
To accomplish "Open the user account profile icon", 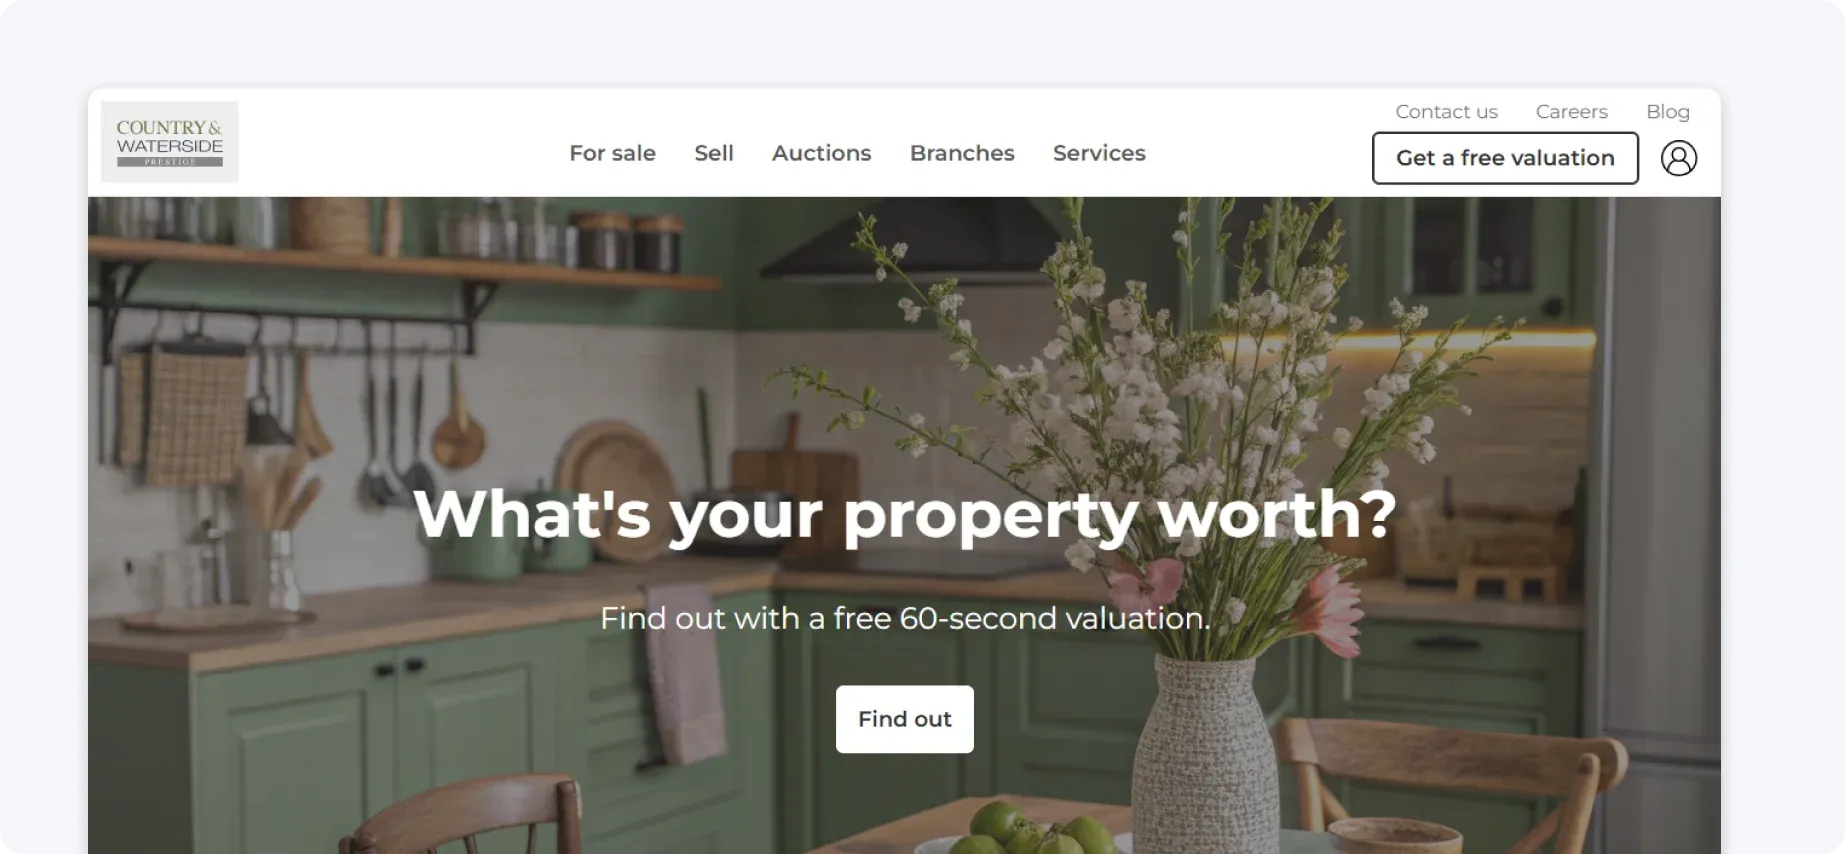I will (1679, 158).
